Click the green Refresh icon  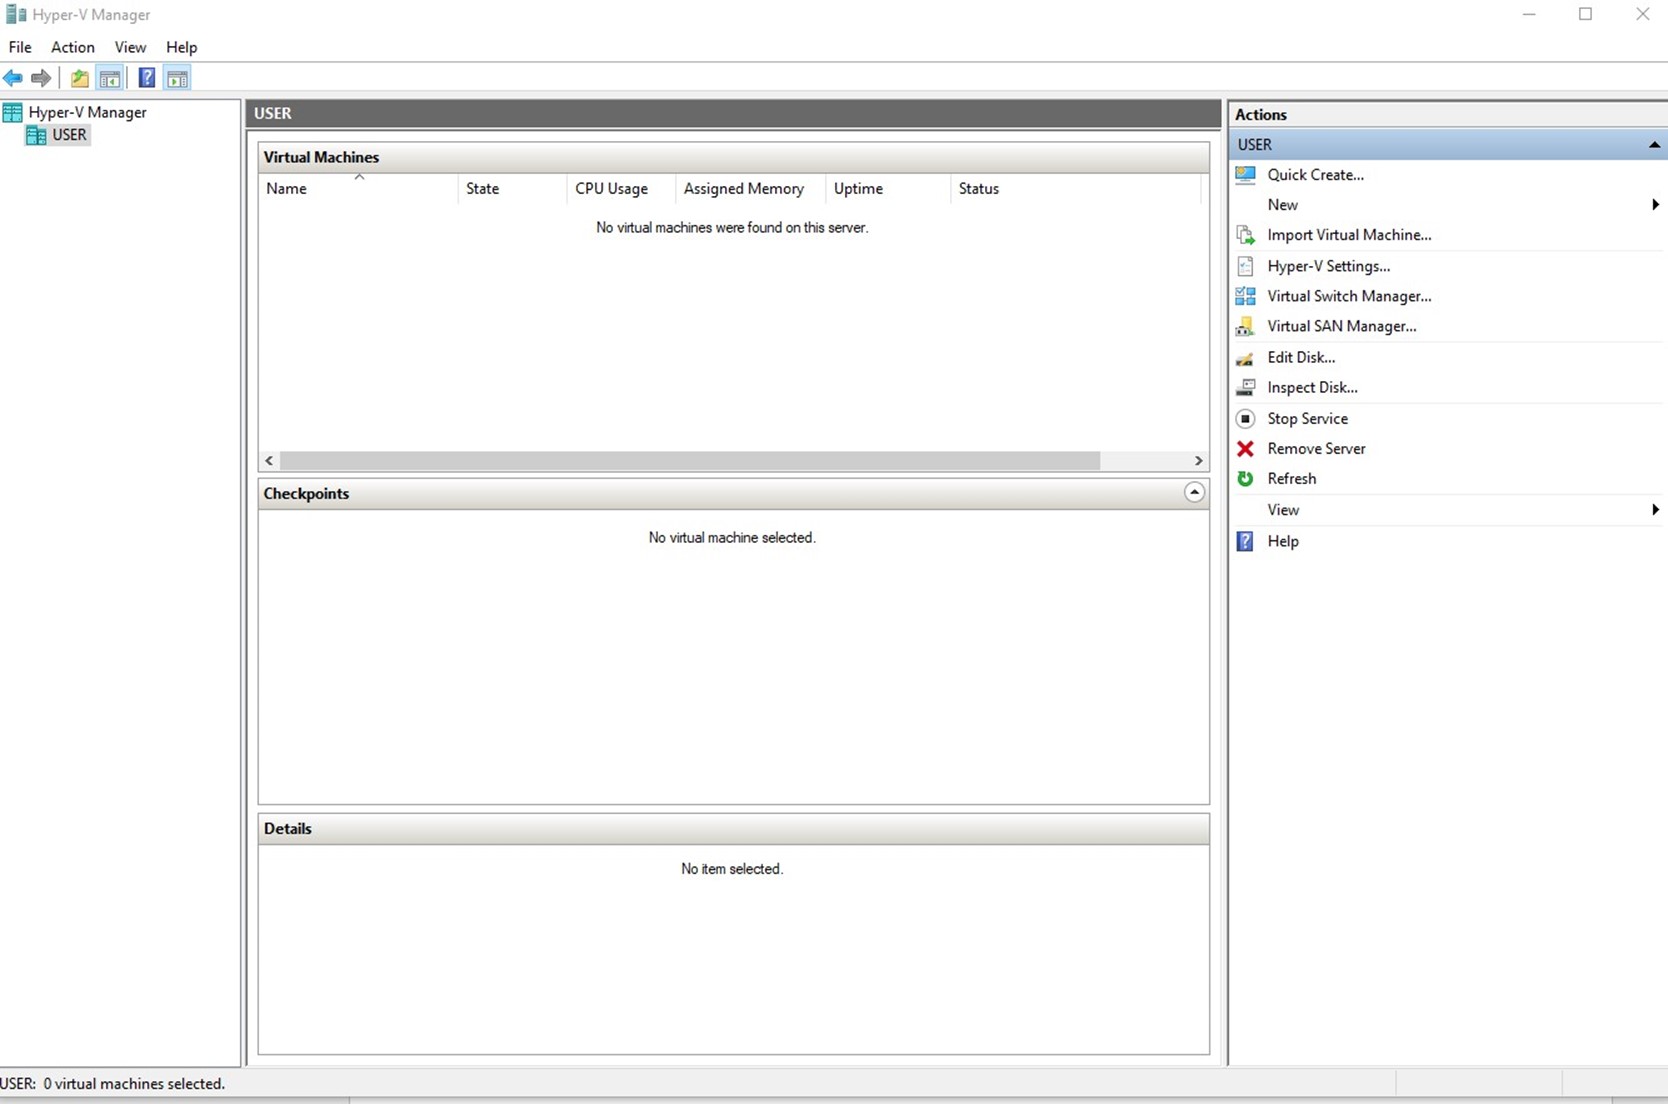point(1245,479)
